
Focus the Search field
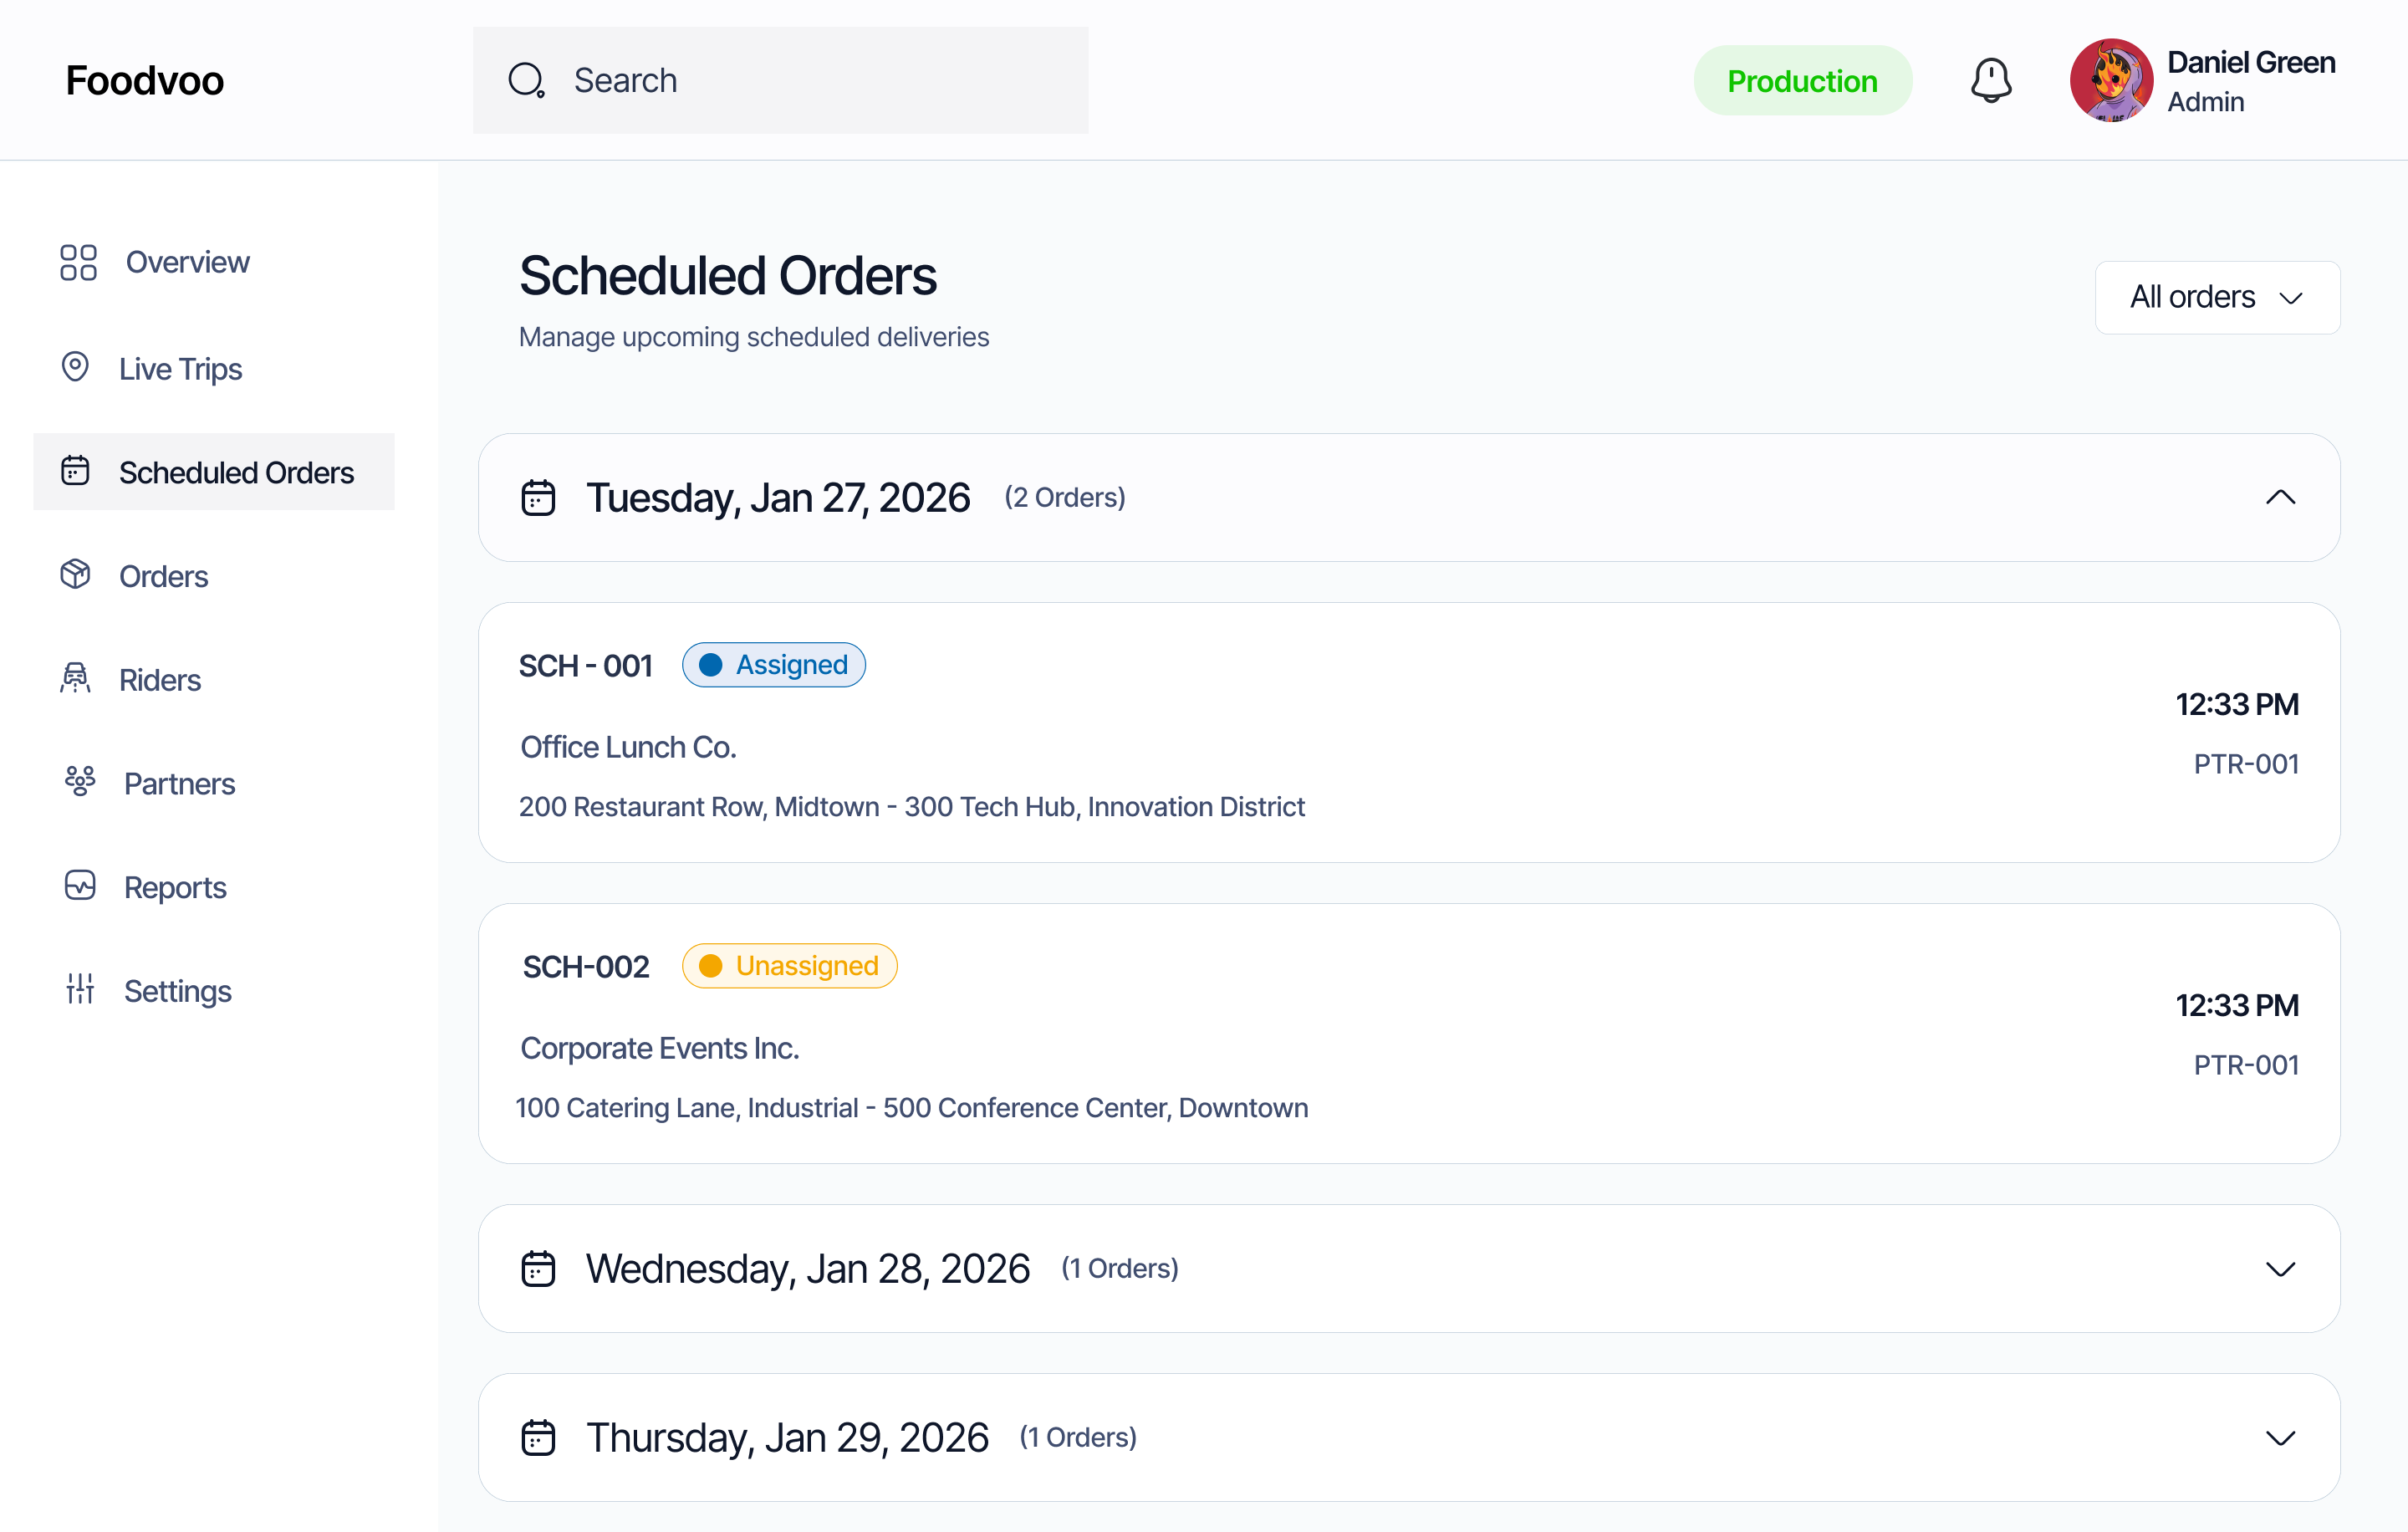tap(780, 80)
